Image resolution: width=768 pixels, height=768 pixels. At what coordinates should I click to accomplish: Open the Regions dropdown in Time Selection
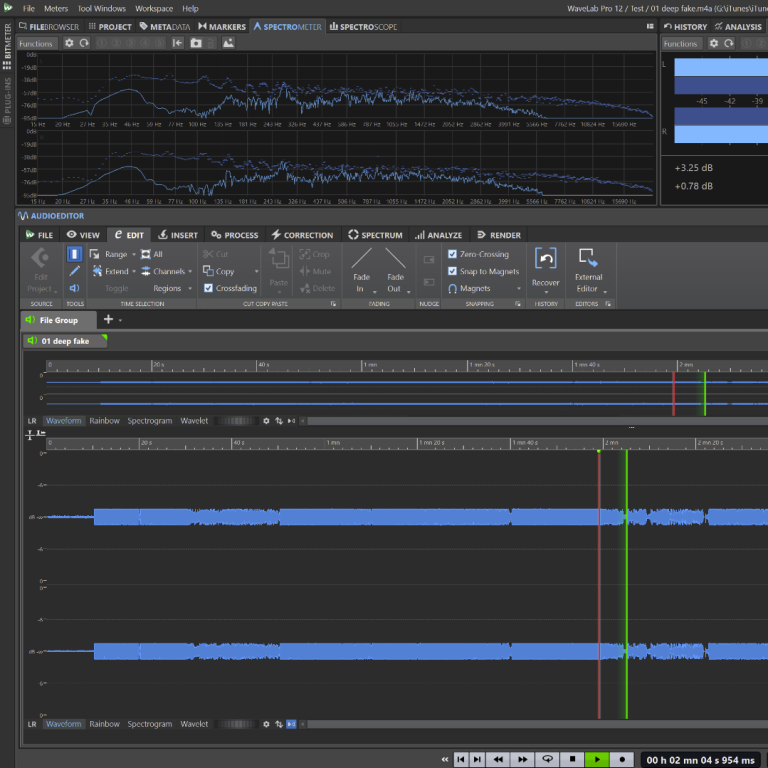coord(168,288)
